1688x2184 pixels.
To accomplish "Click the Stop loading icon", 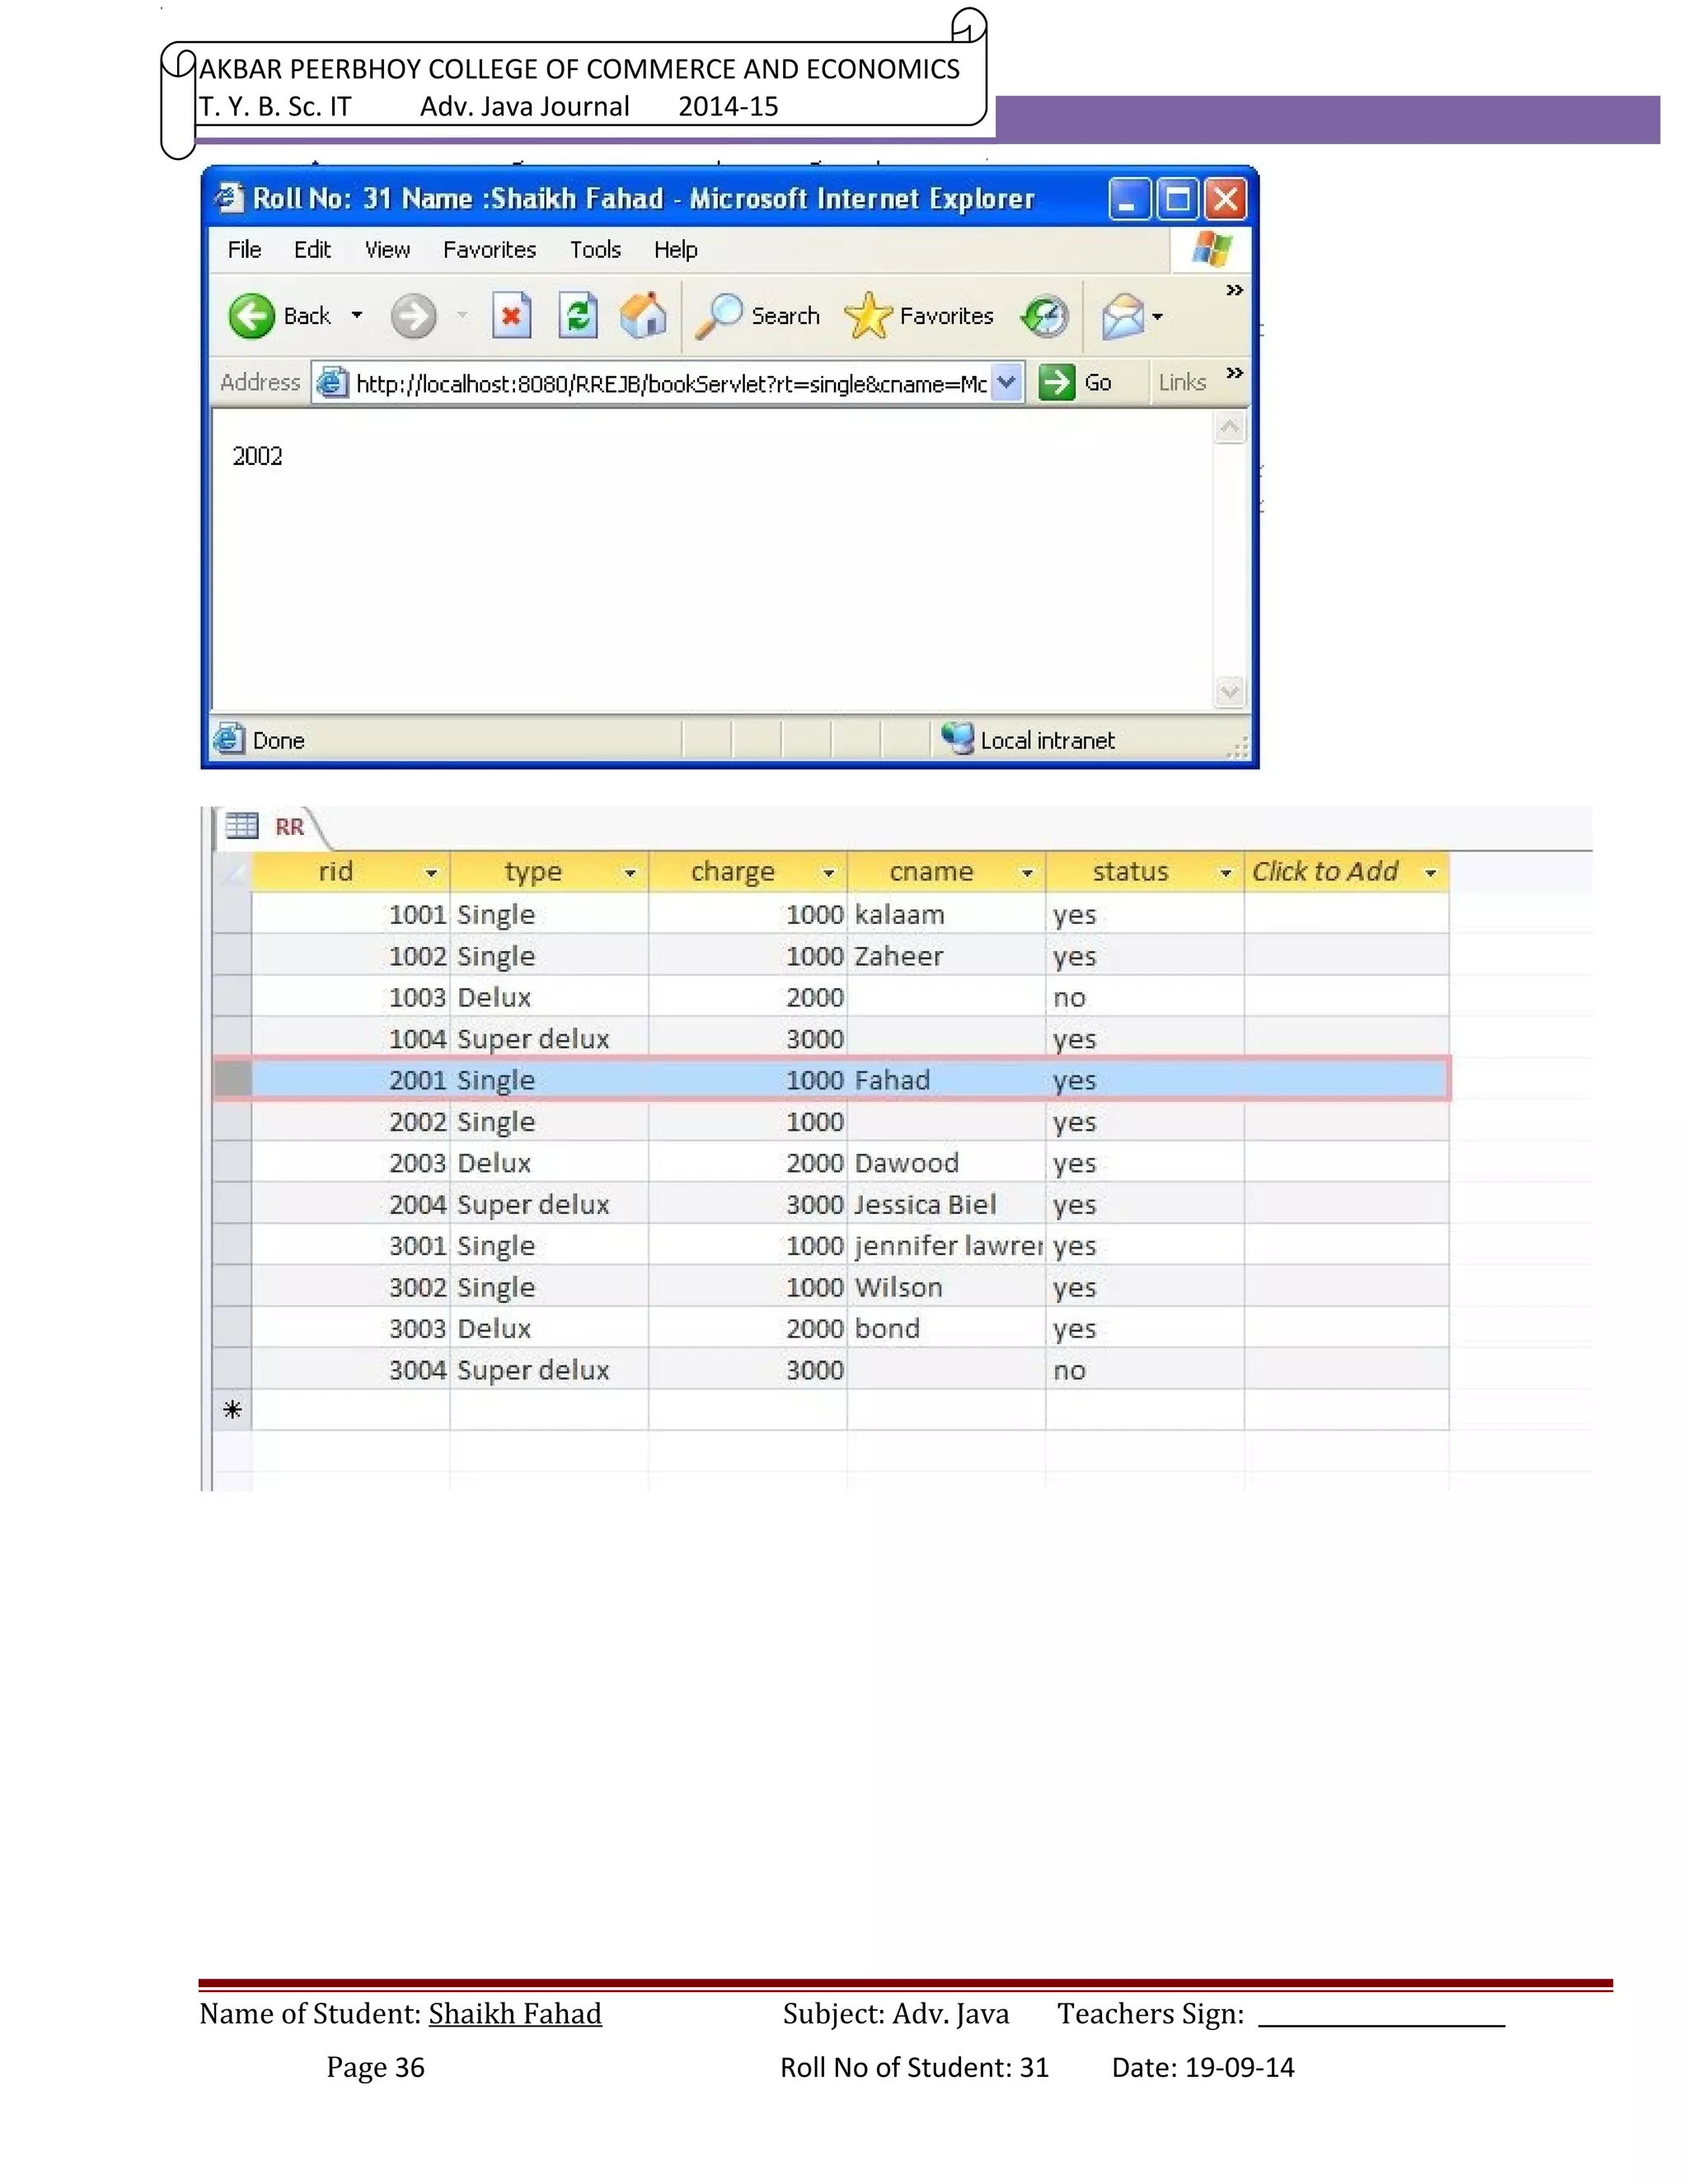I will click(511, 316).
